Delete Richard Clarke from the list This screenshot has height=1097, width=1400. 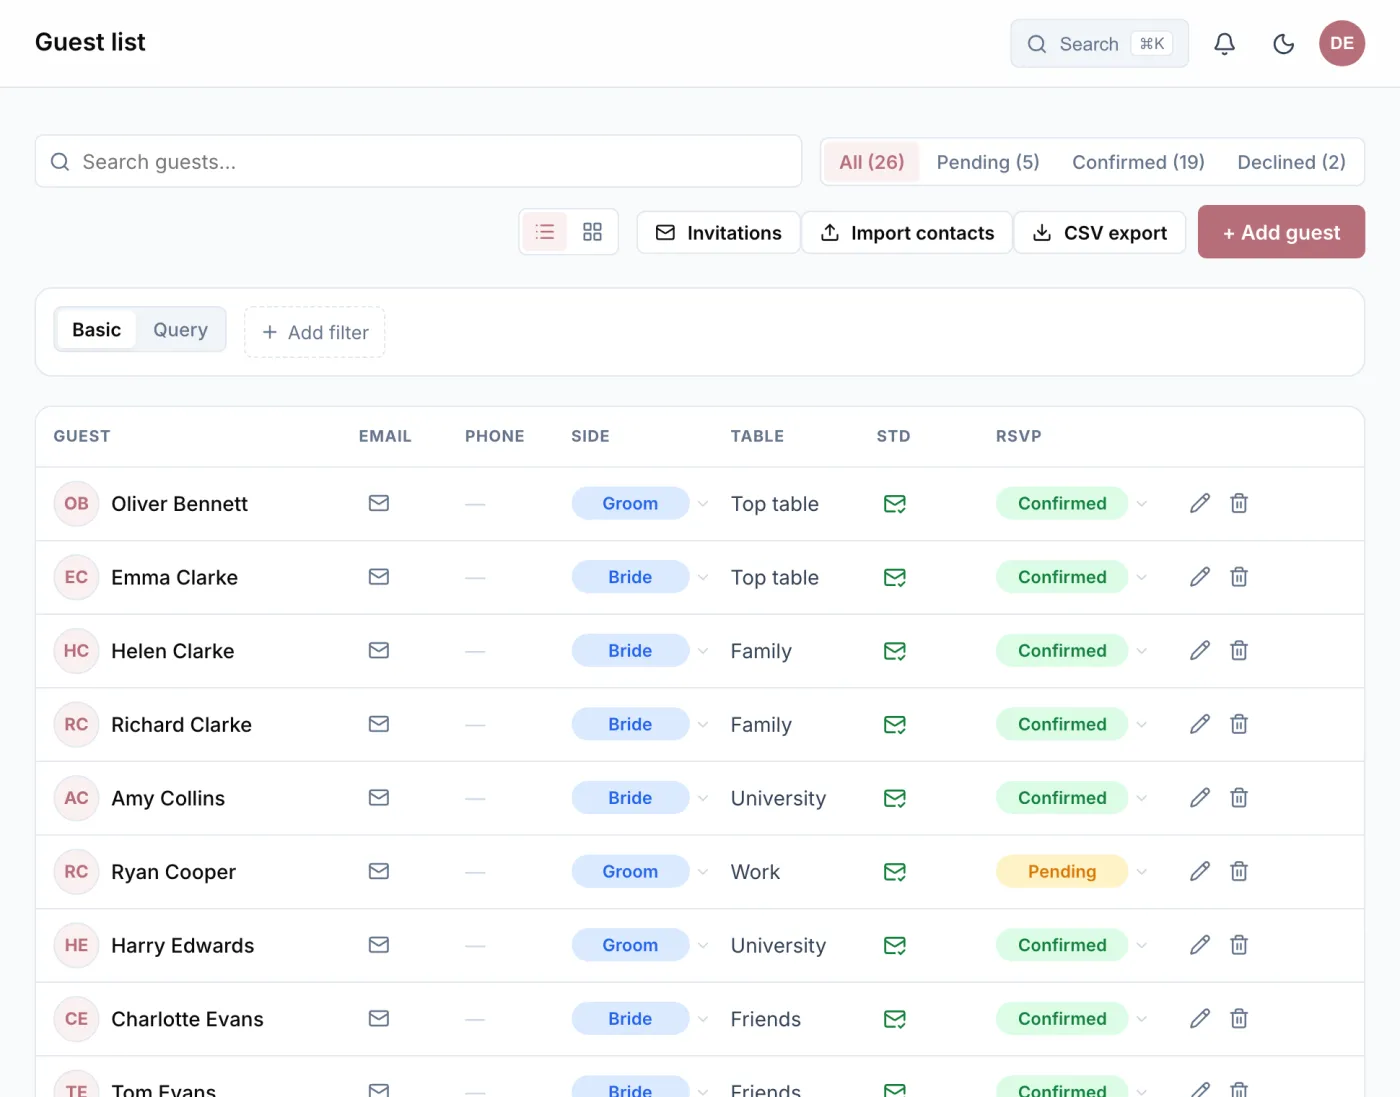coord(1239,724)
